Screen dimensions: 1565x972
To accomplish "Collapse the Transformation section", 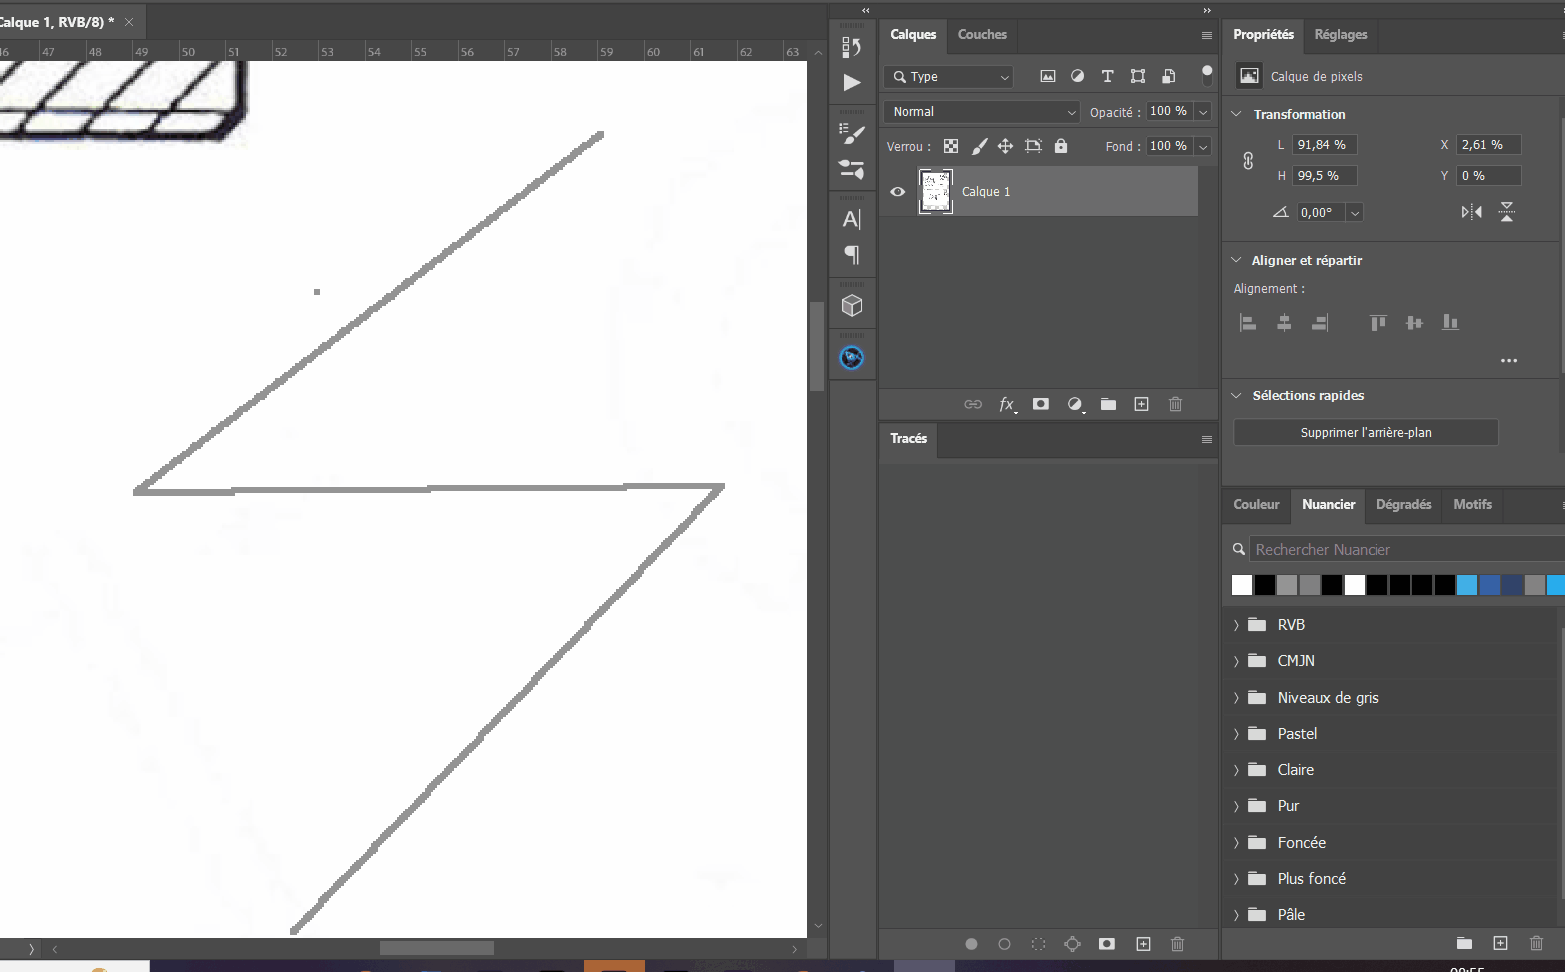I will (1236, 114).
